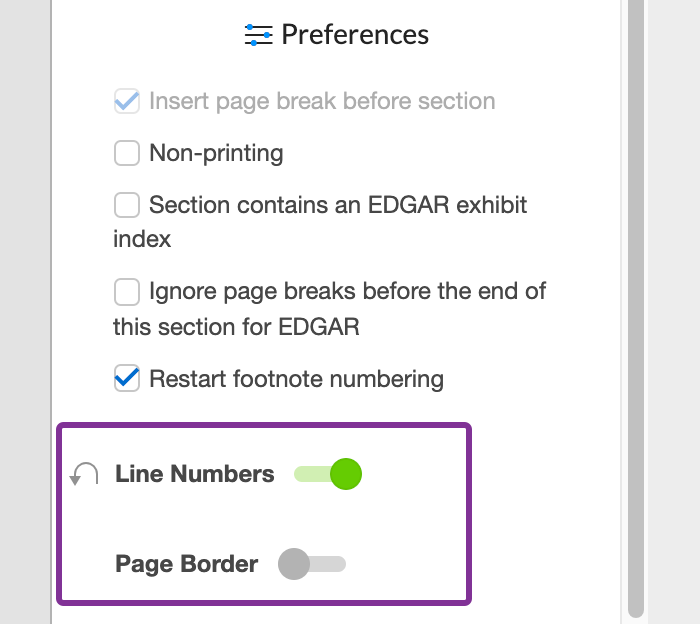
Task: Turn off the Line Numbers switch
Action: [x=327, y=474]
